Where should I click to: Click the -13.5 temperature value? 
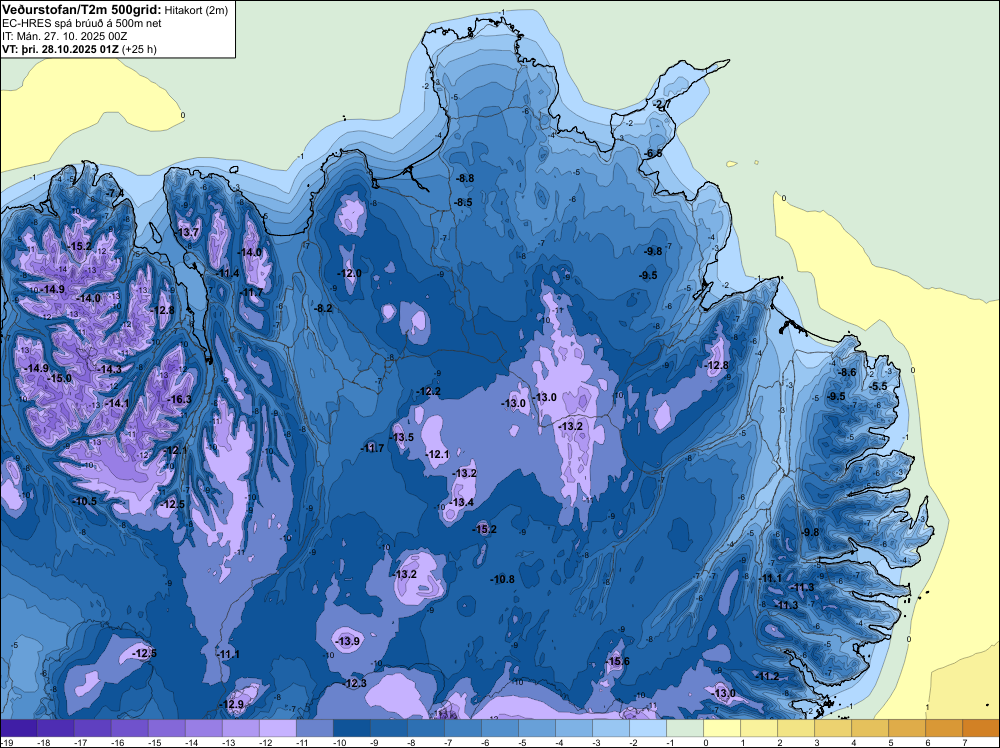pos(402,437)
